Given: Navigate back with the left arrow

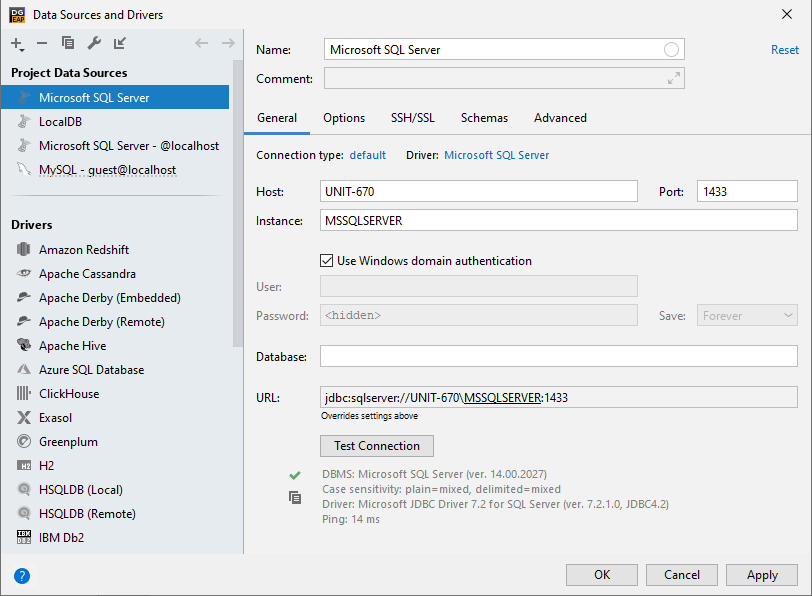Looking at the screenshot, I should [201, 43].
